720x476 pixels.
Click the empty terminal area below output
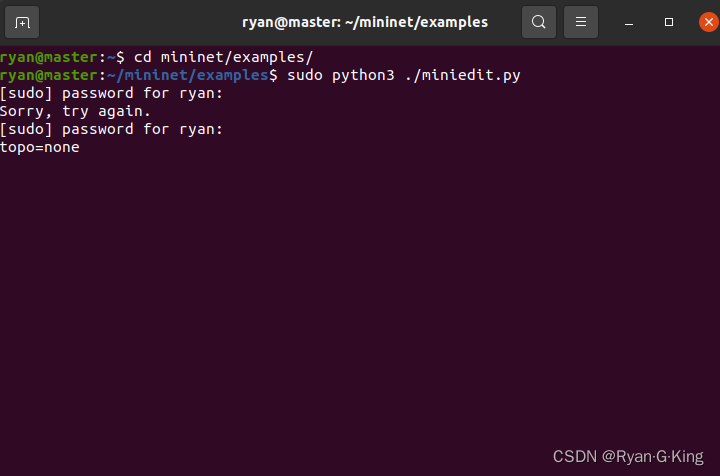[360, 298]
